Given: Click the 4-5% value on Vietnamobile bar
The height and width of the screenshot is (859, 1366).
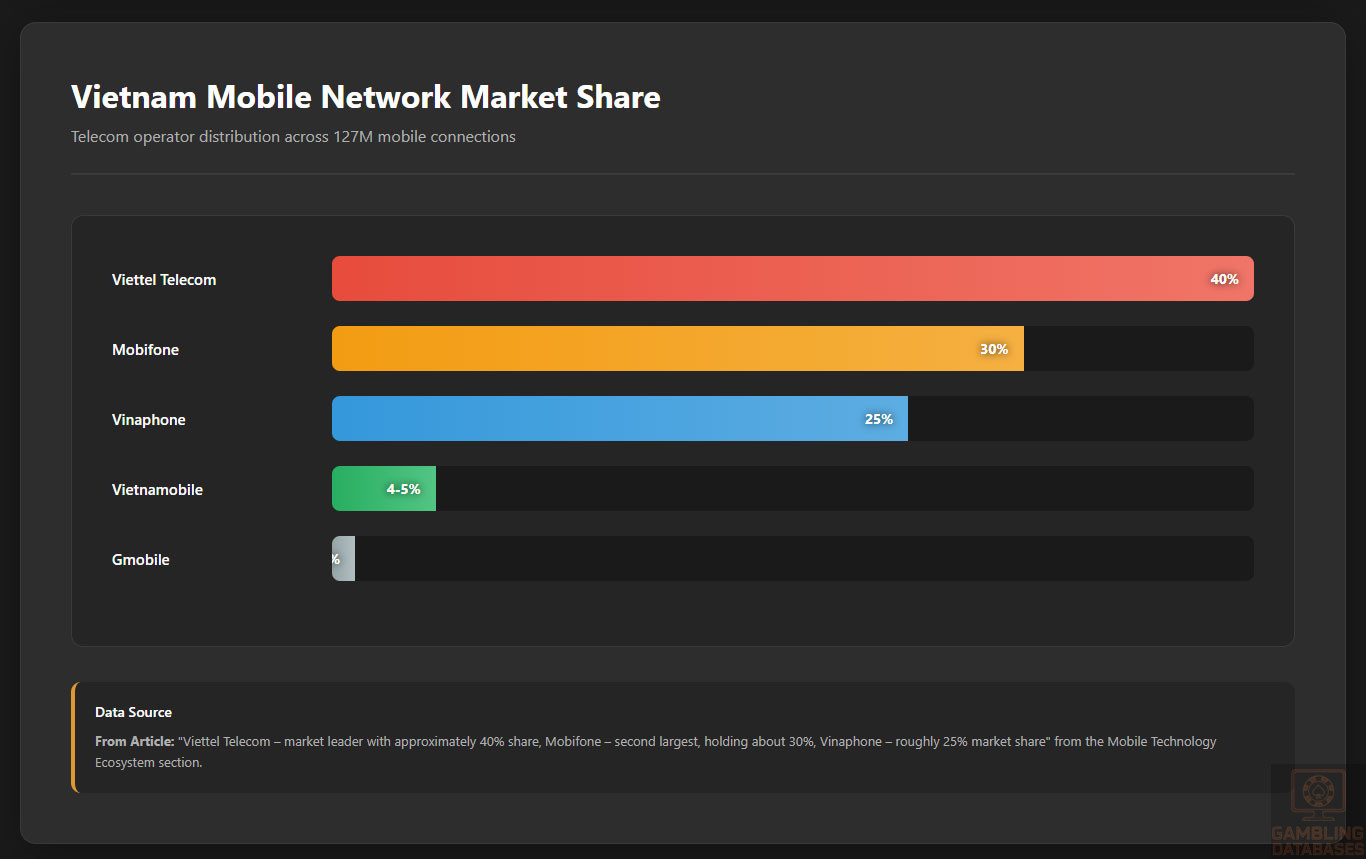Looking at the screenshot, I should coord(403,490).
